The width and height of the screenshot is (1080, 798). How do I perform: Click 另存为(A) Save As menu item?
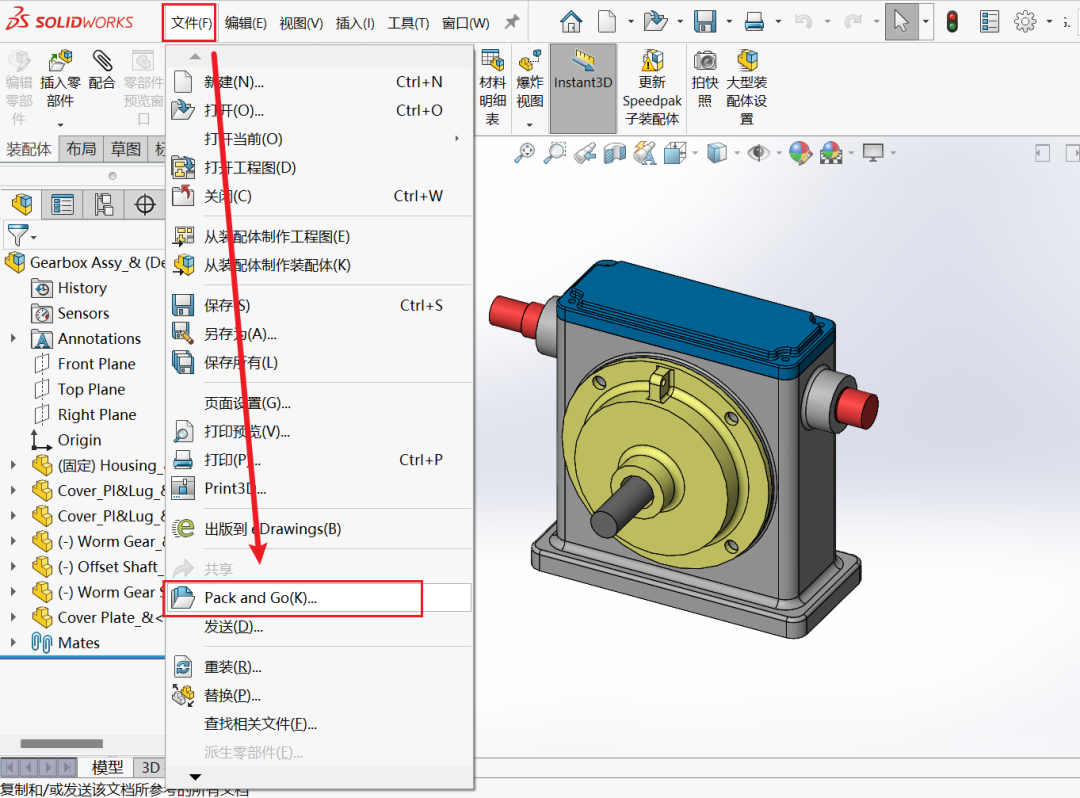(x=240, y=334)
